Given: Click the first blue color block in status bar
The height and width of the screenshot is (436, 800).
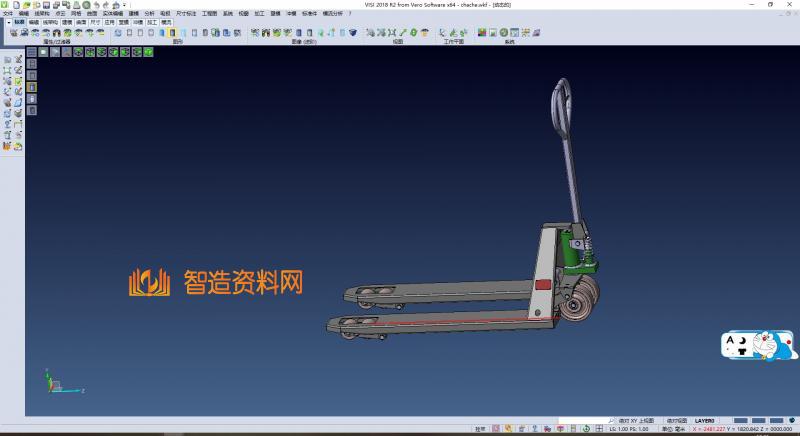Looking at the screenshot, I should pyautogui.click(x=740, y=421).
